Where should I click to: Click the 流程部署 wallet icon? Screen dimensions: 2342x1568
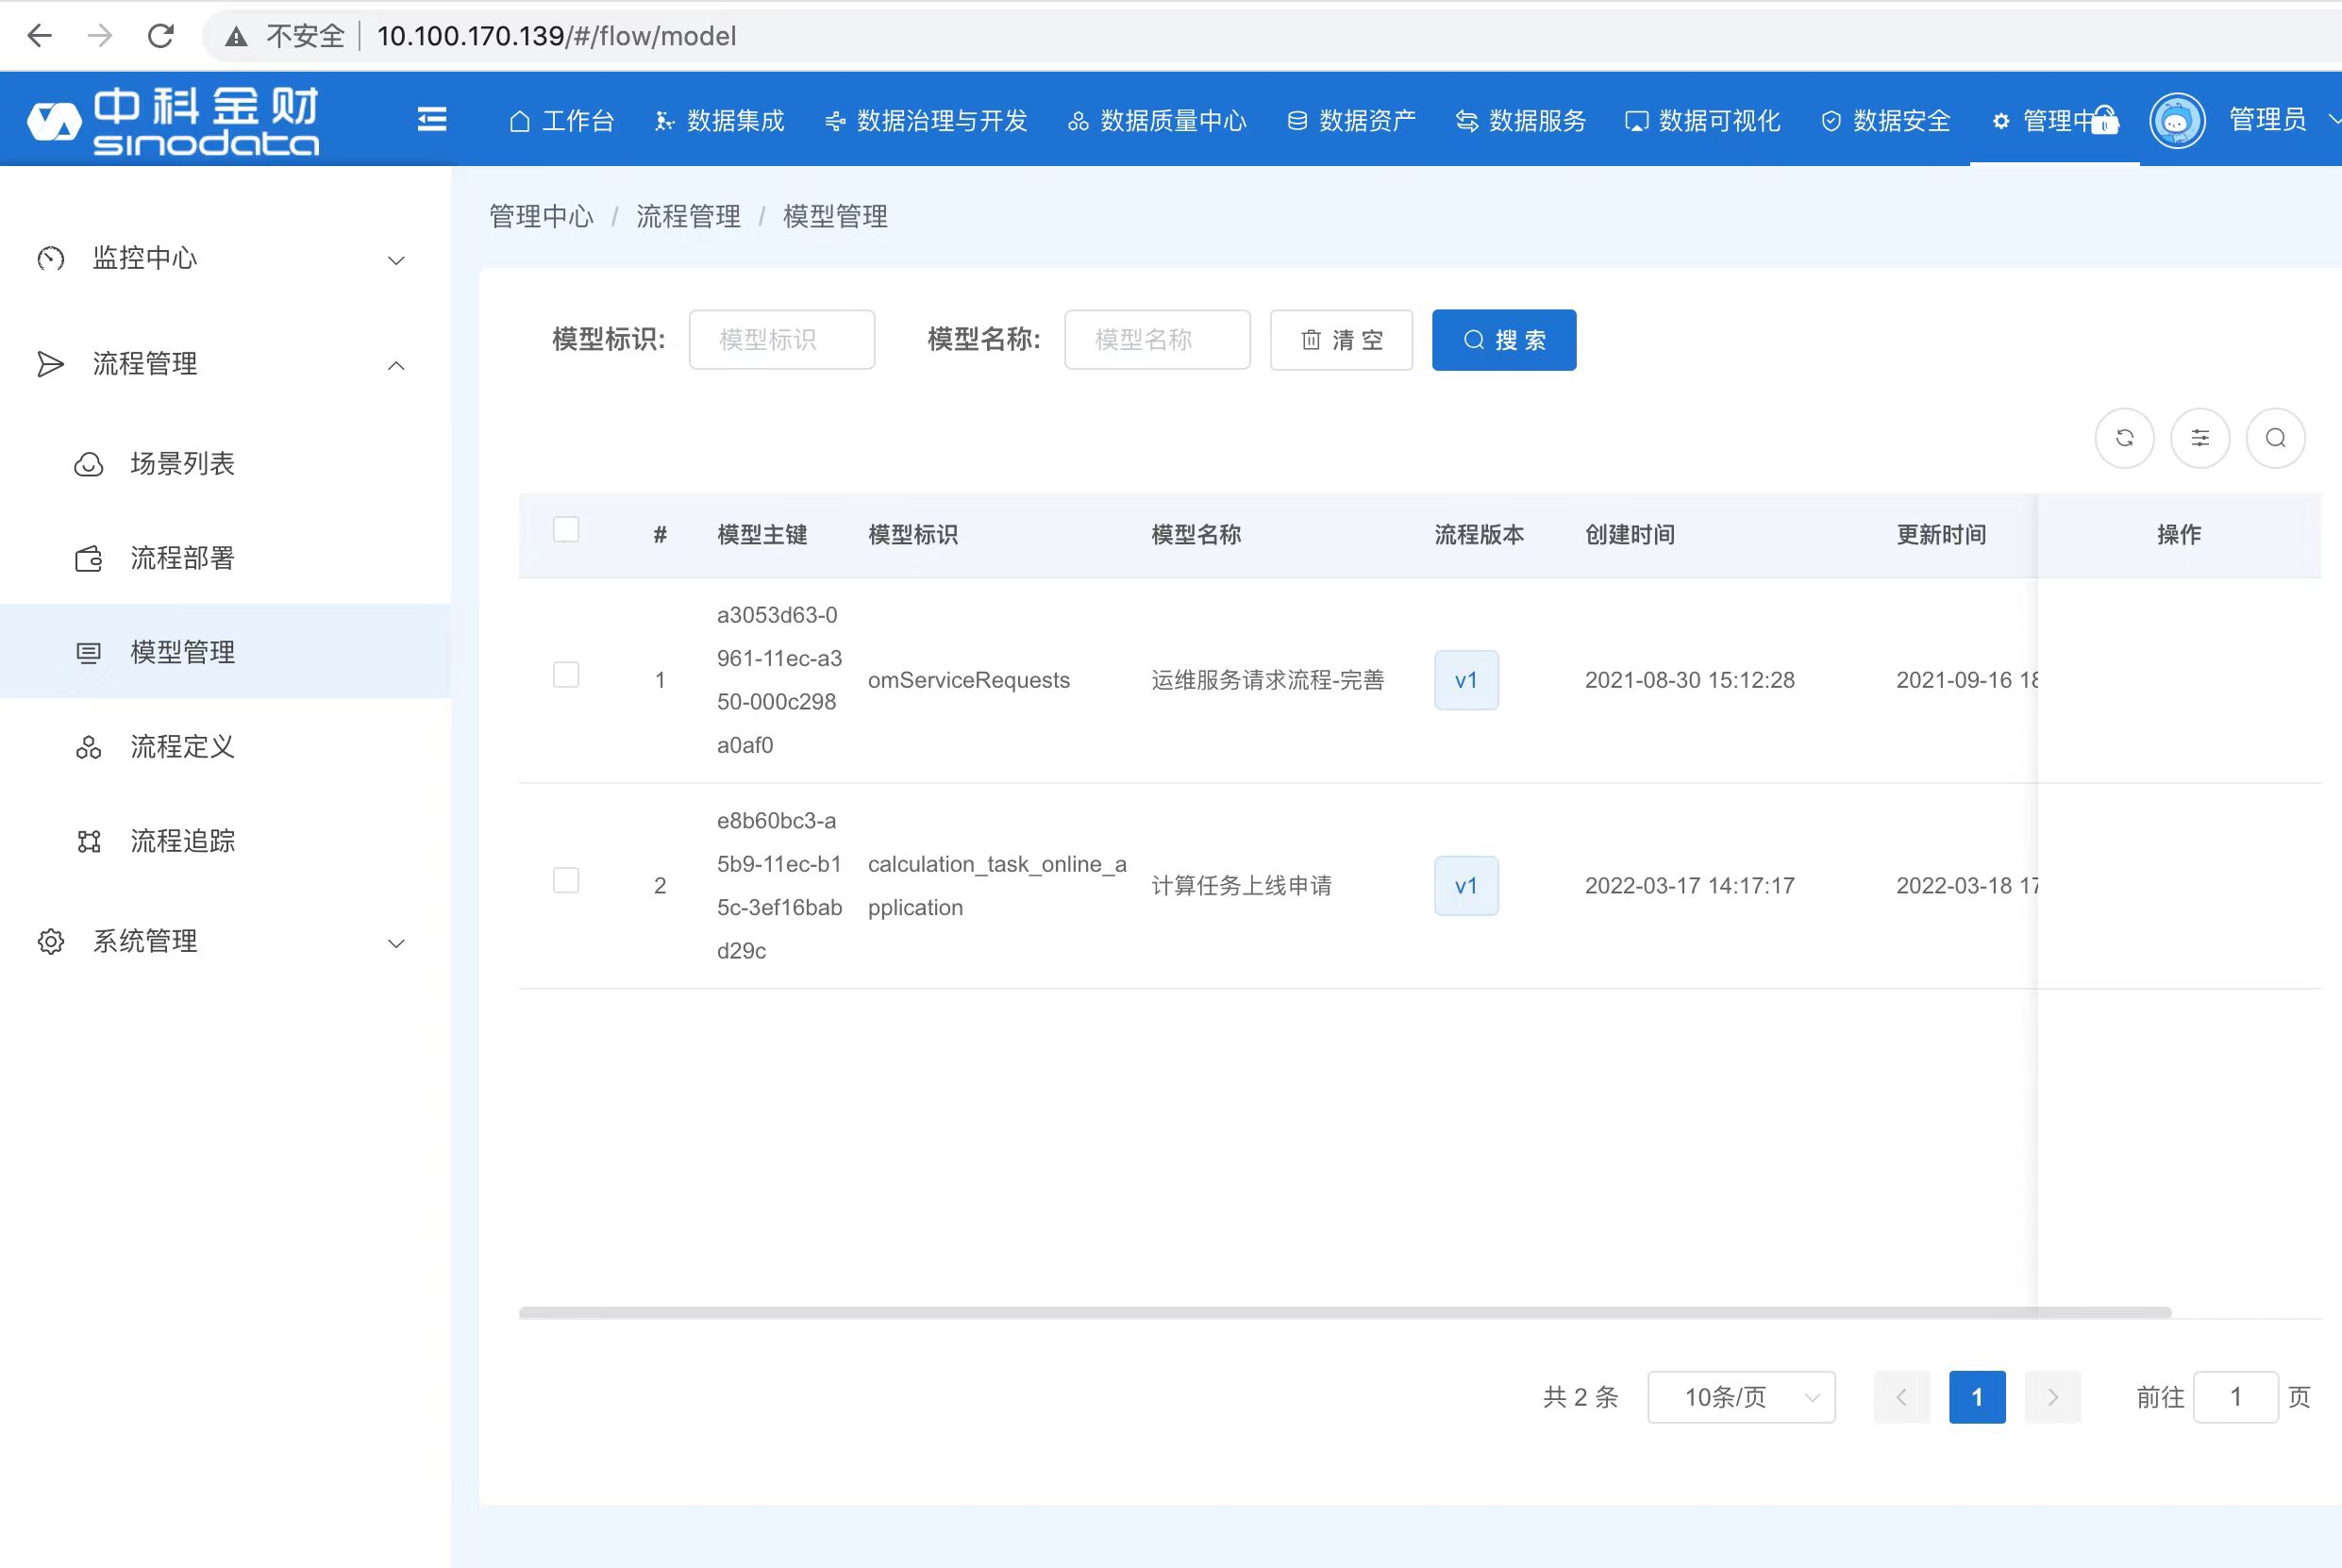89,558
